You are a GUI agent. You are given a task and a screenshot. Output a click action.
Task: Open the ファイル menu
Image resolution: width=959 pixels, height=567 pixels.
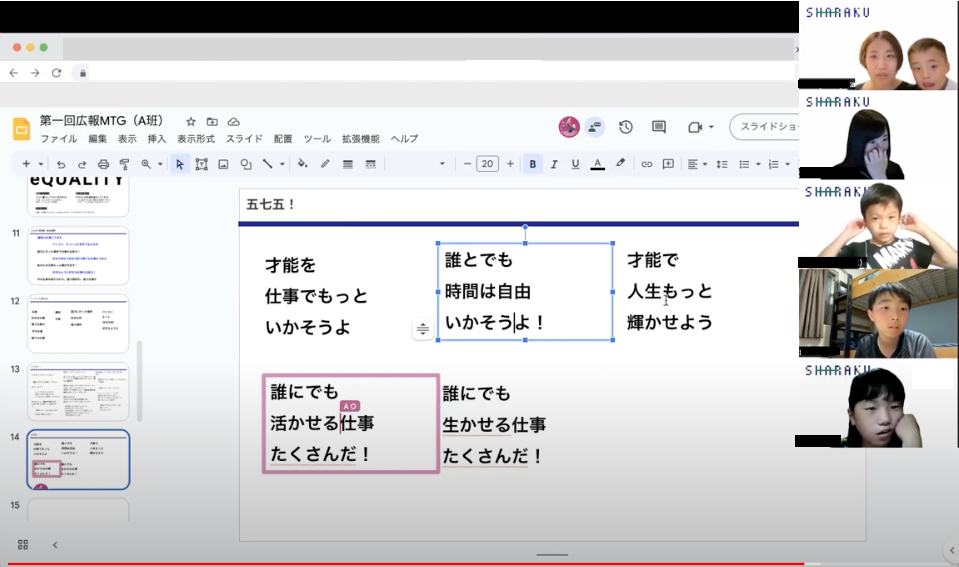pyautogui.click(x=59, y=139)
